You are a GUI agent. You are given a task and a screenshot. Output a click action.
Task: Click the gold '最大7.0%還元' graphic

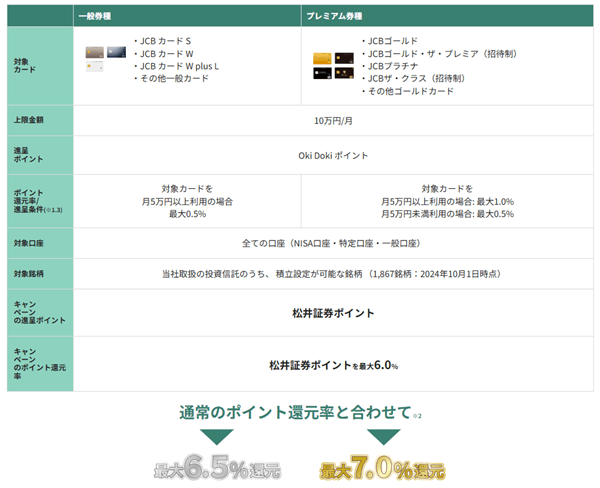[382, 467]
